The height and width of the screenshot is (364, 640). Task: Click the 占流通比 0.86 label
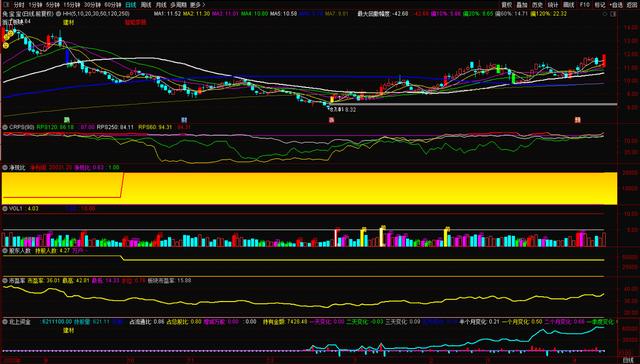point(147,322)
